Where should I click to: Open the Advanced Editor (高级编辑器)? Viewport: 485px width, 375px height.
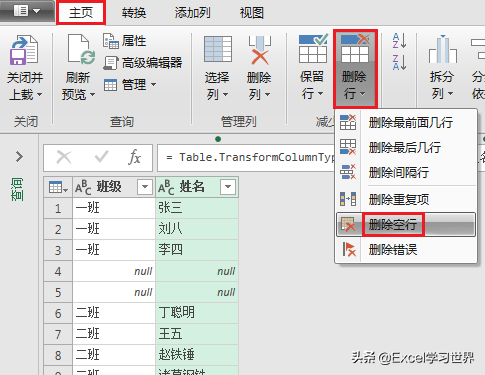pos(143,63)
